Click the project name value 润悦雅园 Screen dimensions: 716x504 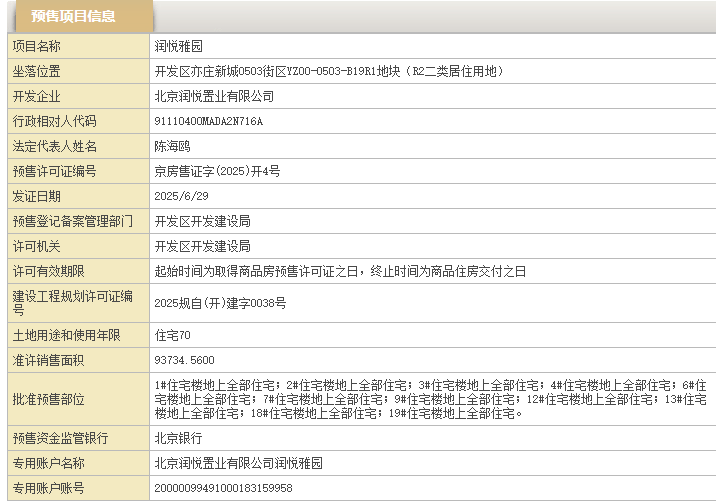click(180, 46)
